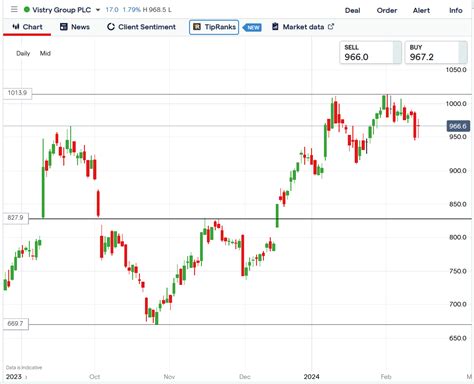Click the News tab newspaper icon
The image size is (474, 384).
(64, 27)
